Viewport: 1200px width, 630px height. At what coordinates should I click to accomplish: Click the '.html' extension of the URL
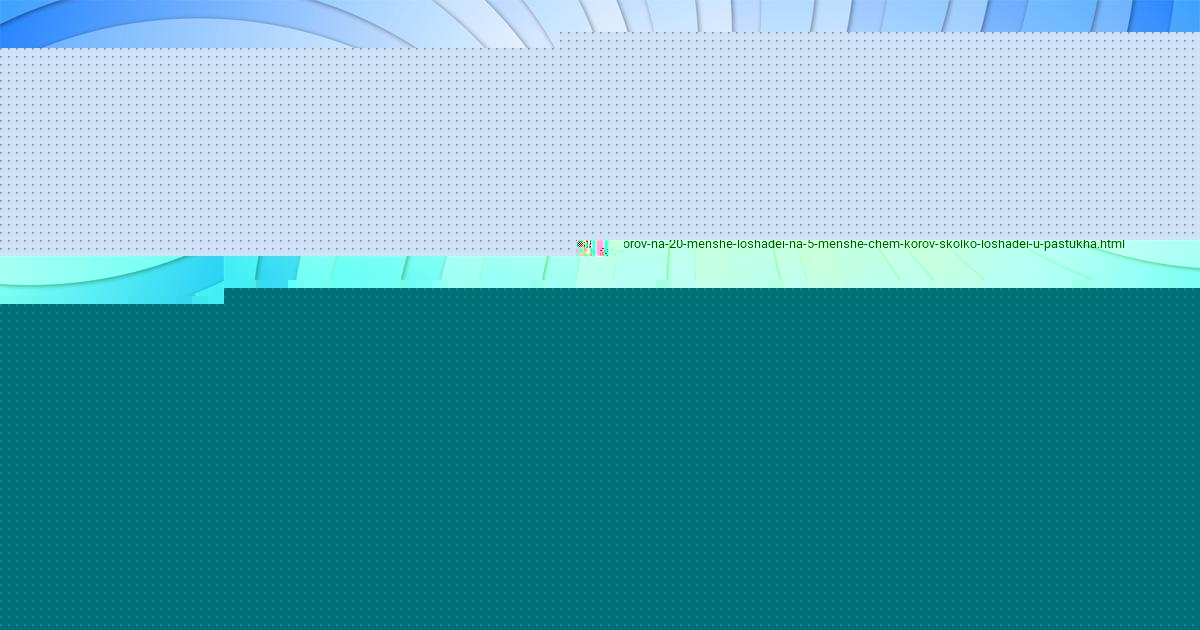click(1110, 244)
